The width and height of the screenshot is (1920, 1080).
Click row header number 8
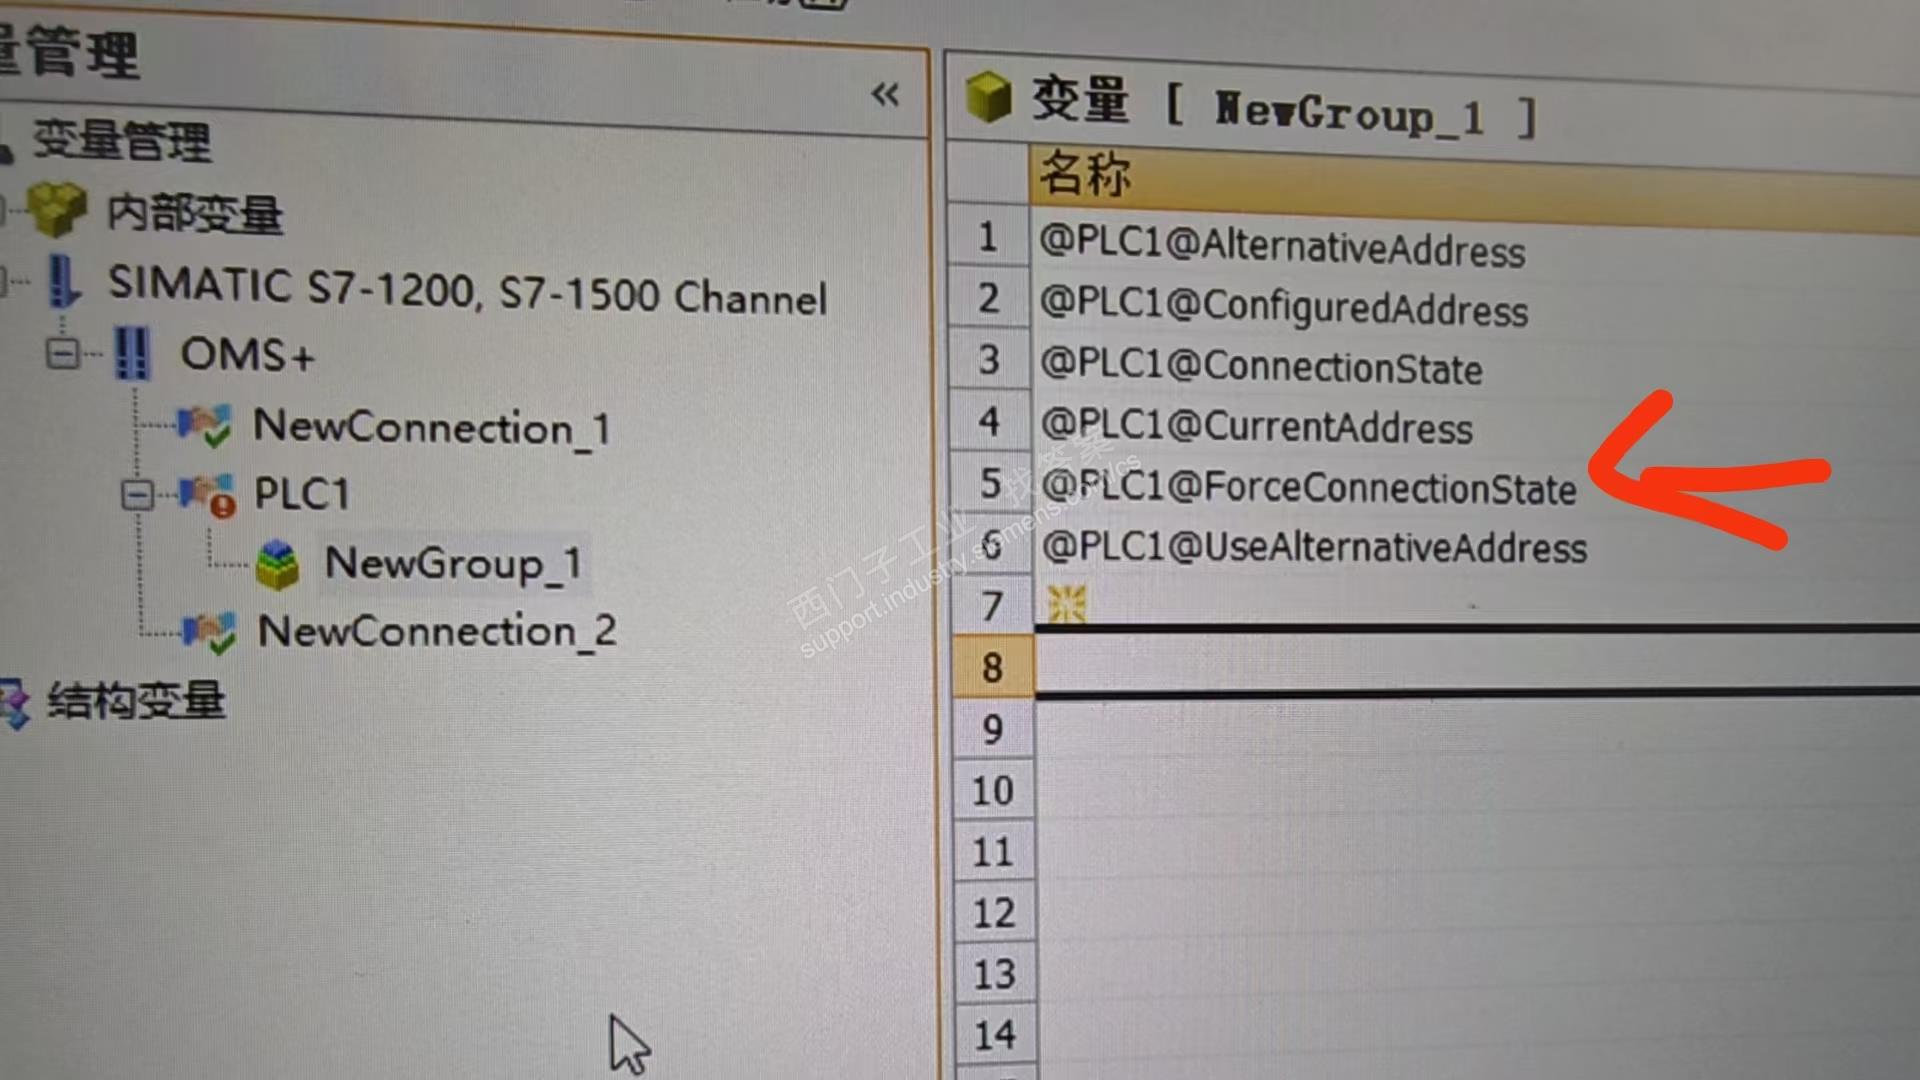coord(992,667)
